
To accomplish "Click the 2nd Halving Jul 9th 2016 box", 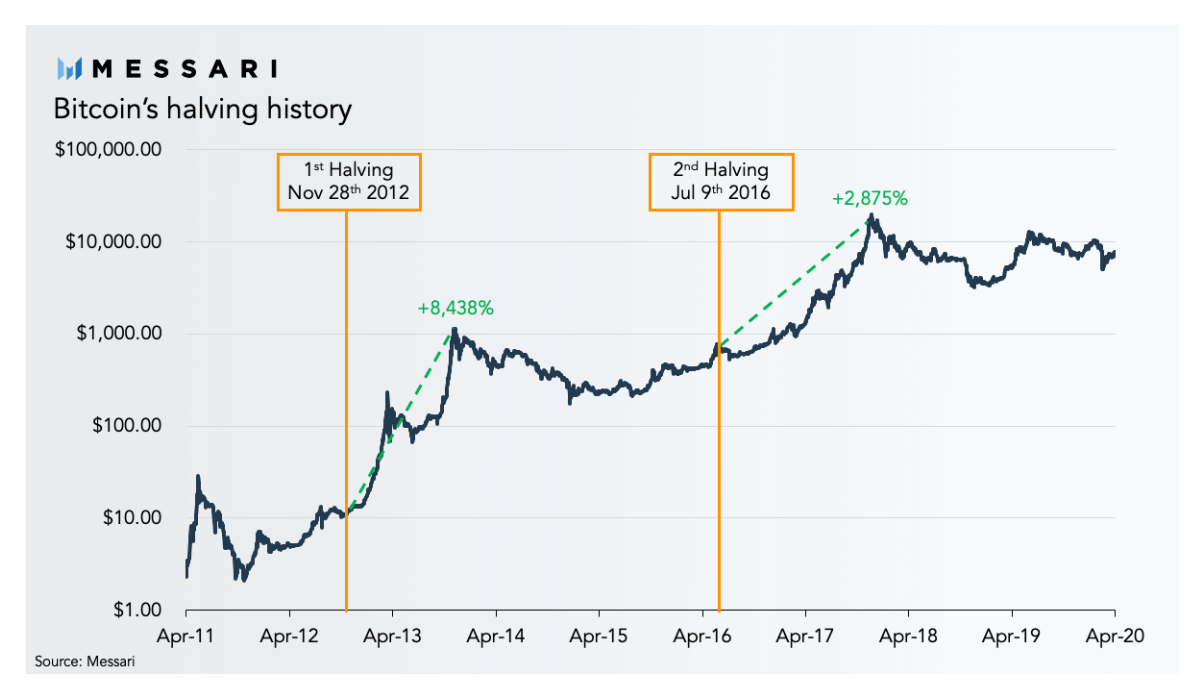I will coord(720,181).
